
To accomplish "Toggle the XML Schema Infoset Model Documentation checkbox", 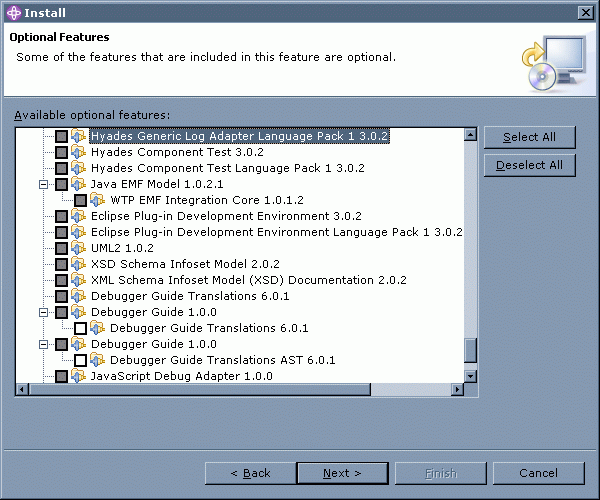I will pyautogui.click(x=62, y=281).
